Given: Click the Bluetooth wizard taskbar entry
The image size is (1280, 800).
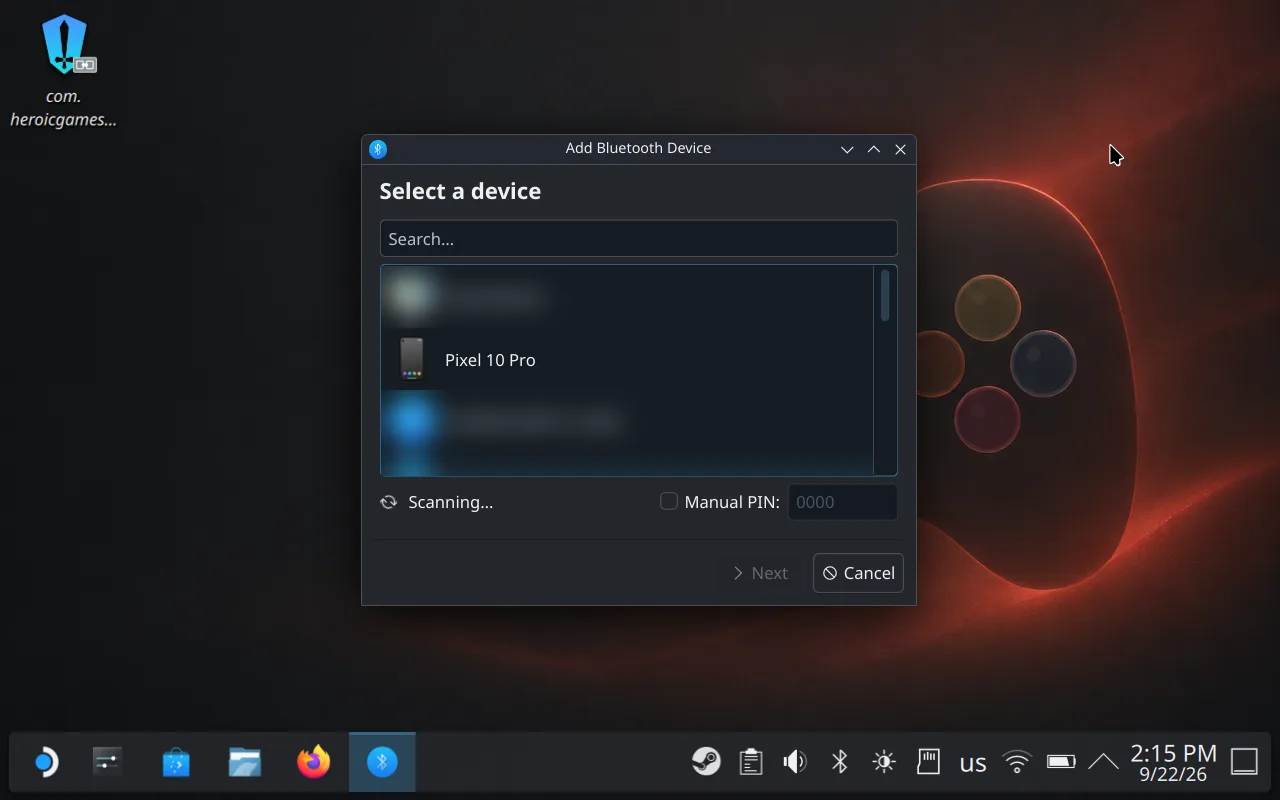Looking at the screenshot, I should click(382, 762).
